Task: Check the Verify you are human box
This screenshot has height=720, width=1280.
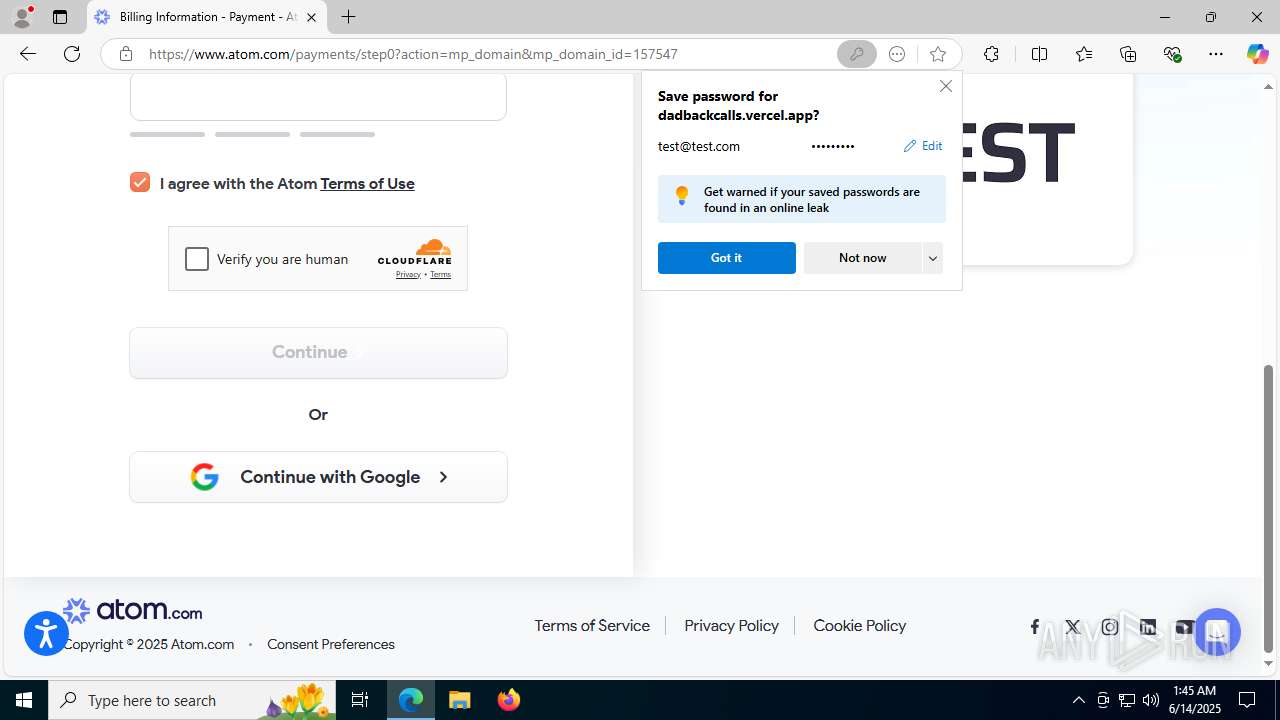Action: coord(197,259)
